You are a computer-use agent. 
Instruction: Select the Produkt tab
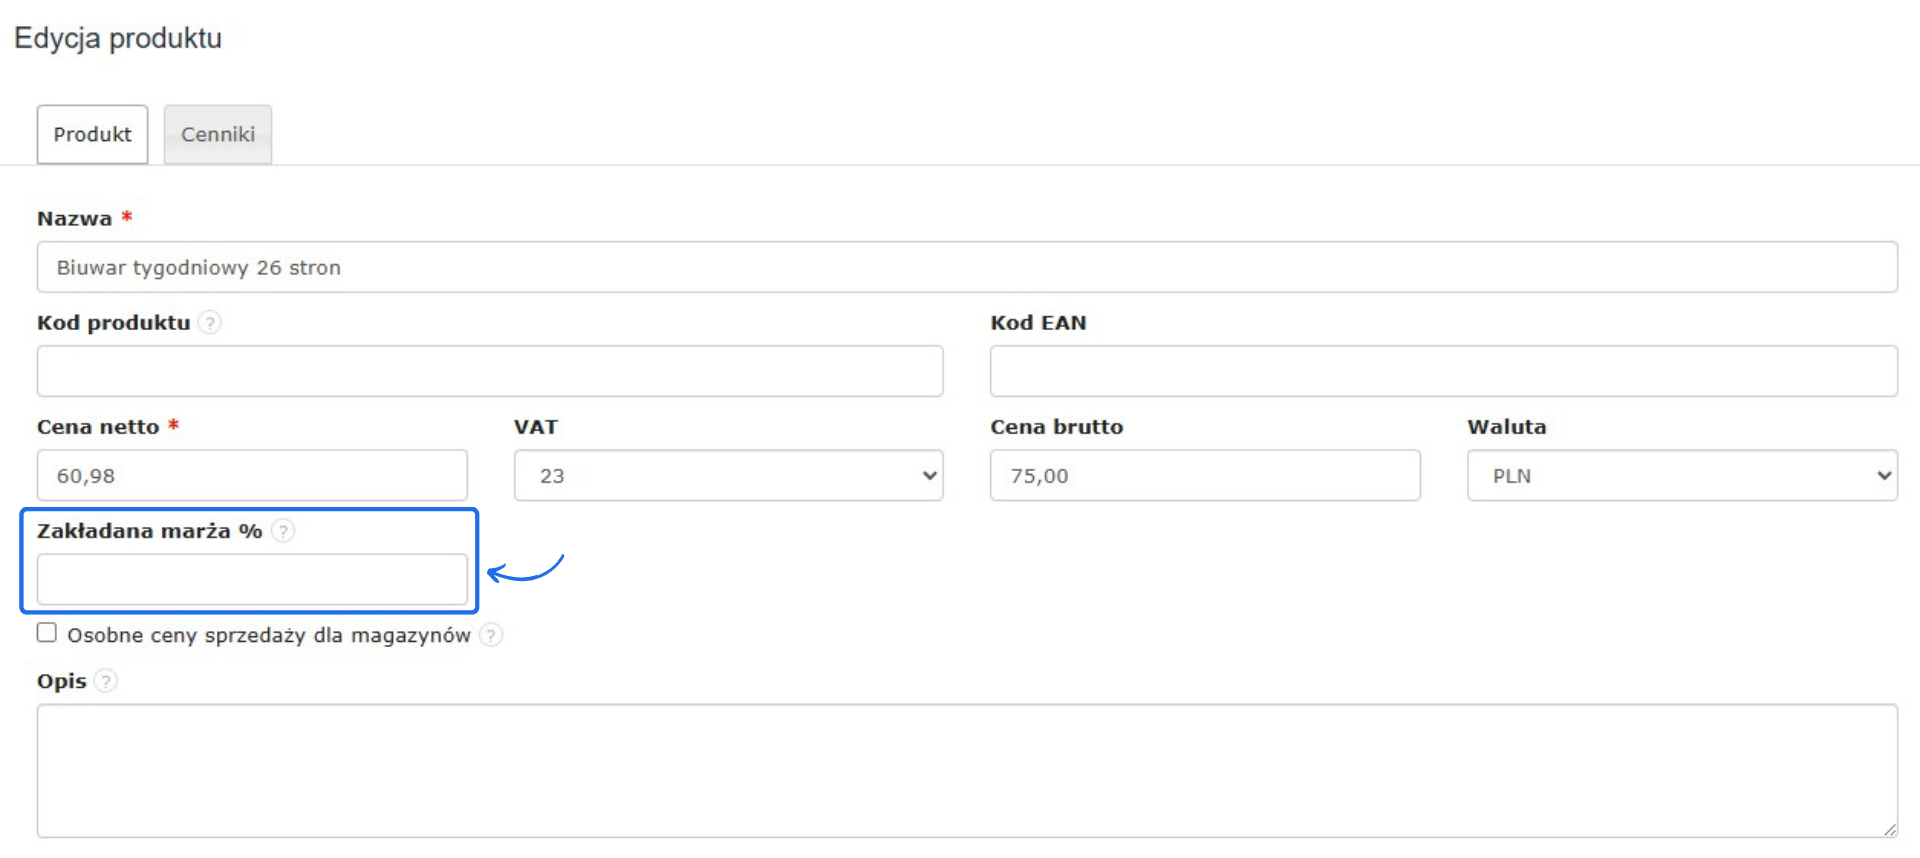point(92,134)
